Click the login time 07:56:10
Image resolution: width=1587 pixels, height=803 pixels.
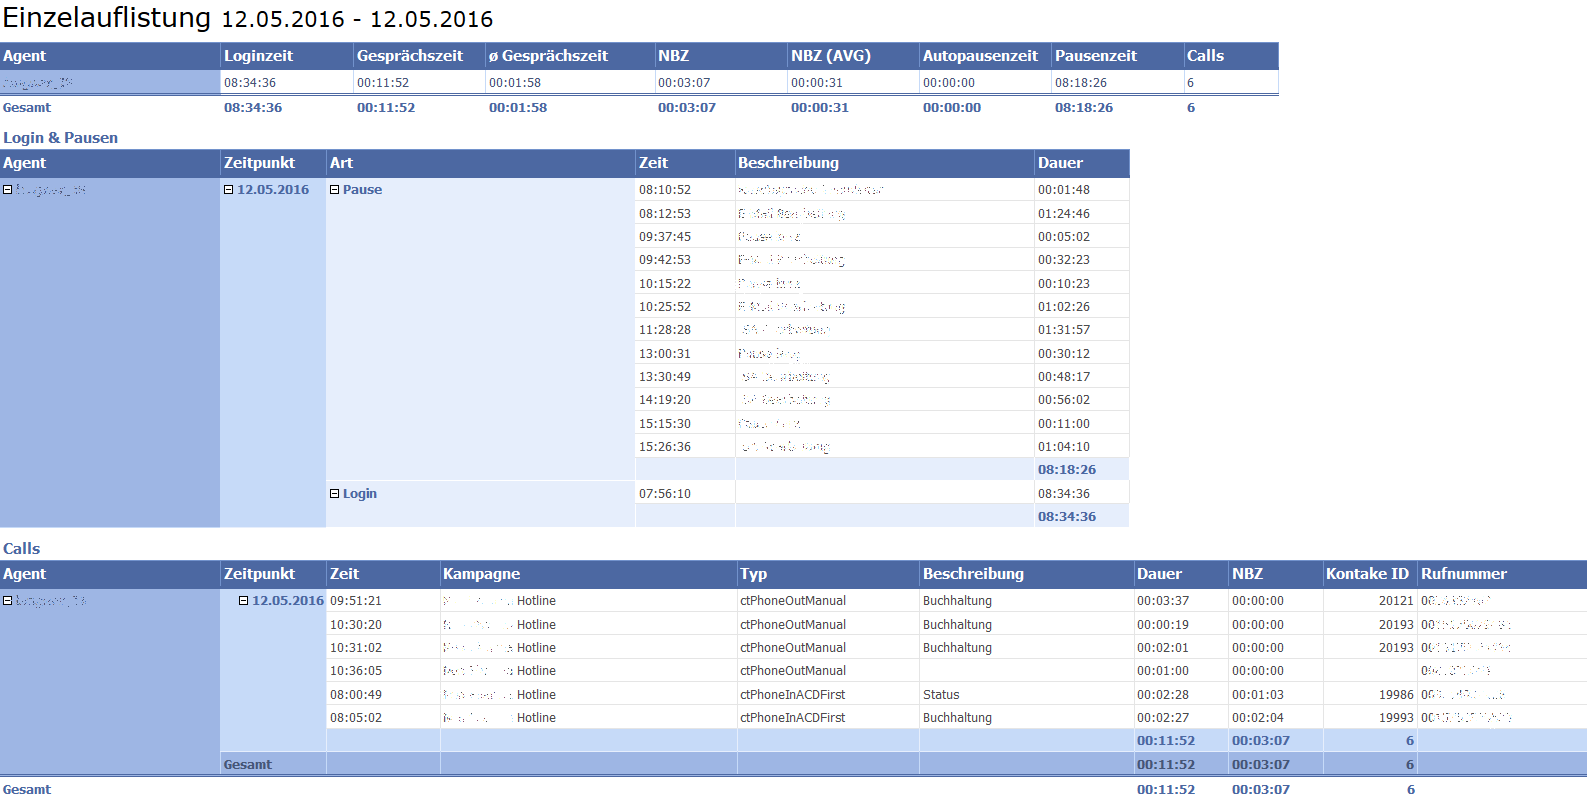pos(665,494)
